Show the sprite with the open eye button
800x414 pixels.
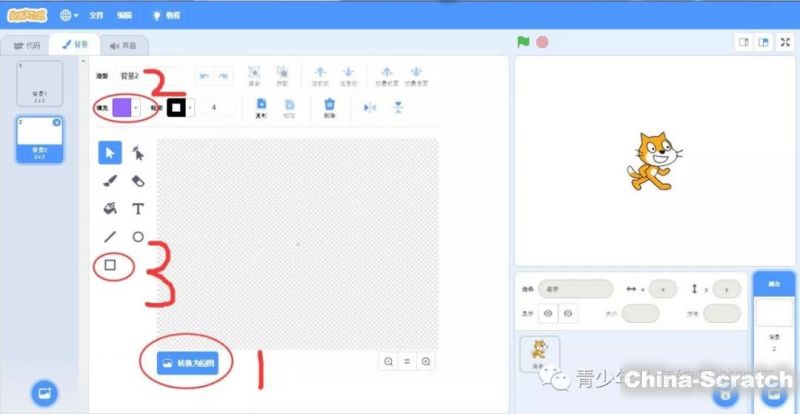coord(547,313)
